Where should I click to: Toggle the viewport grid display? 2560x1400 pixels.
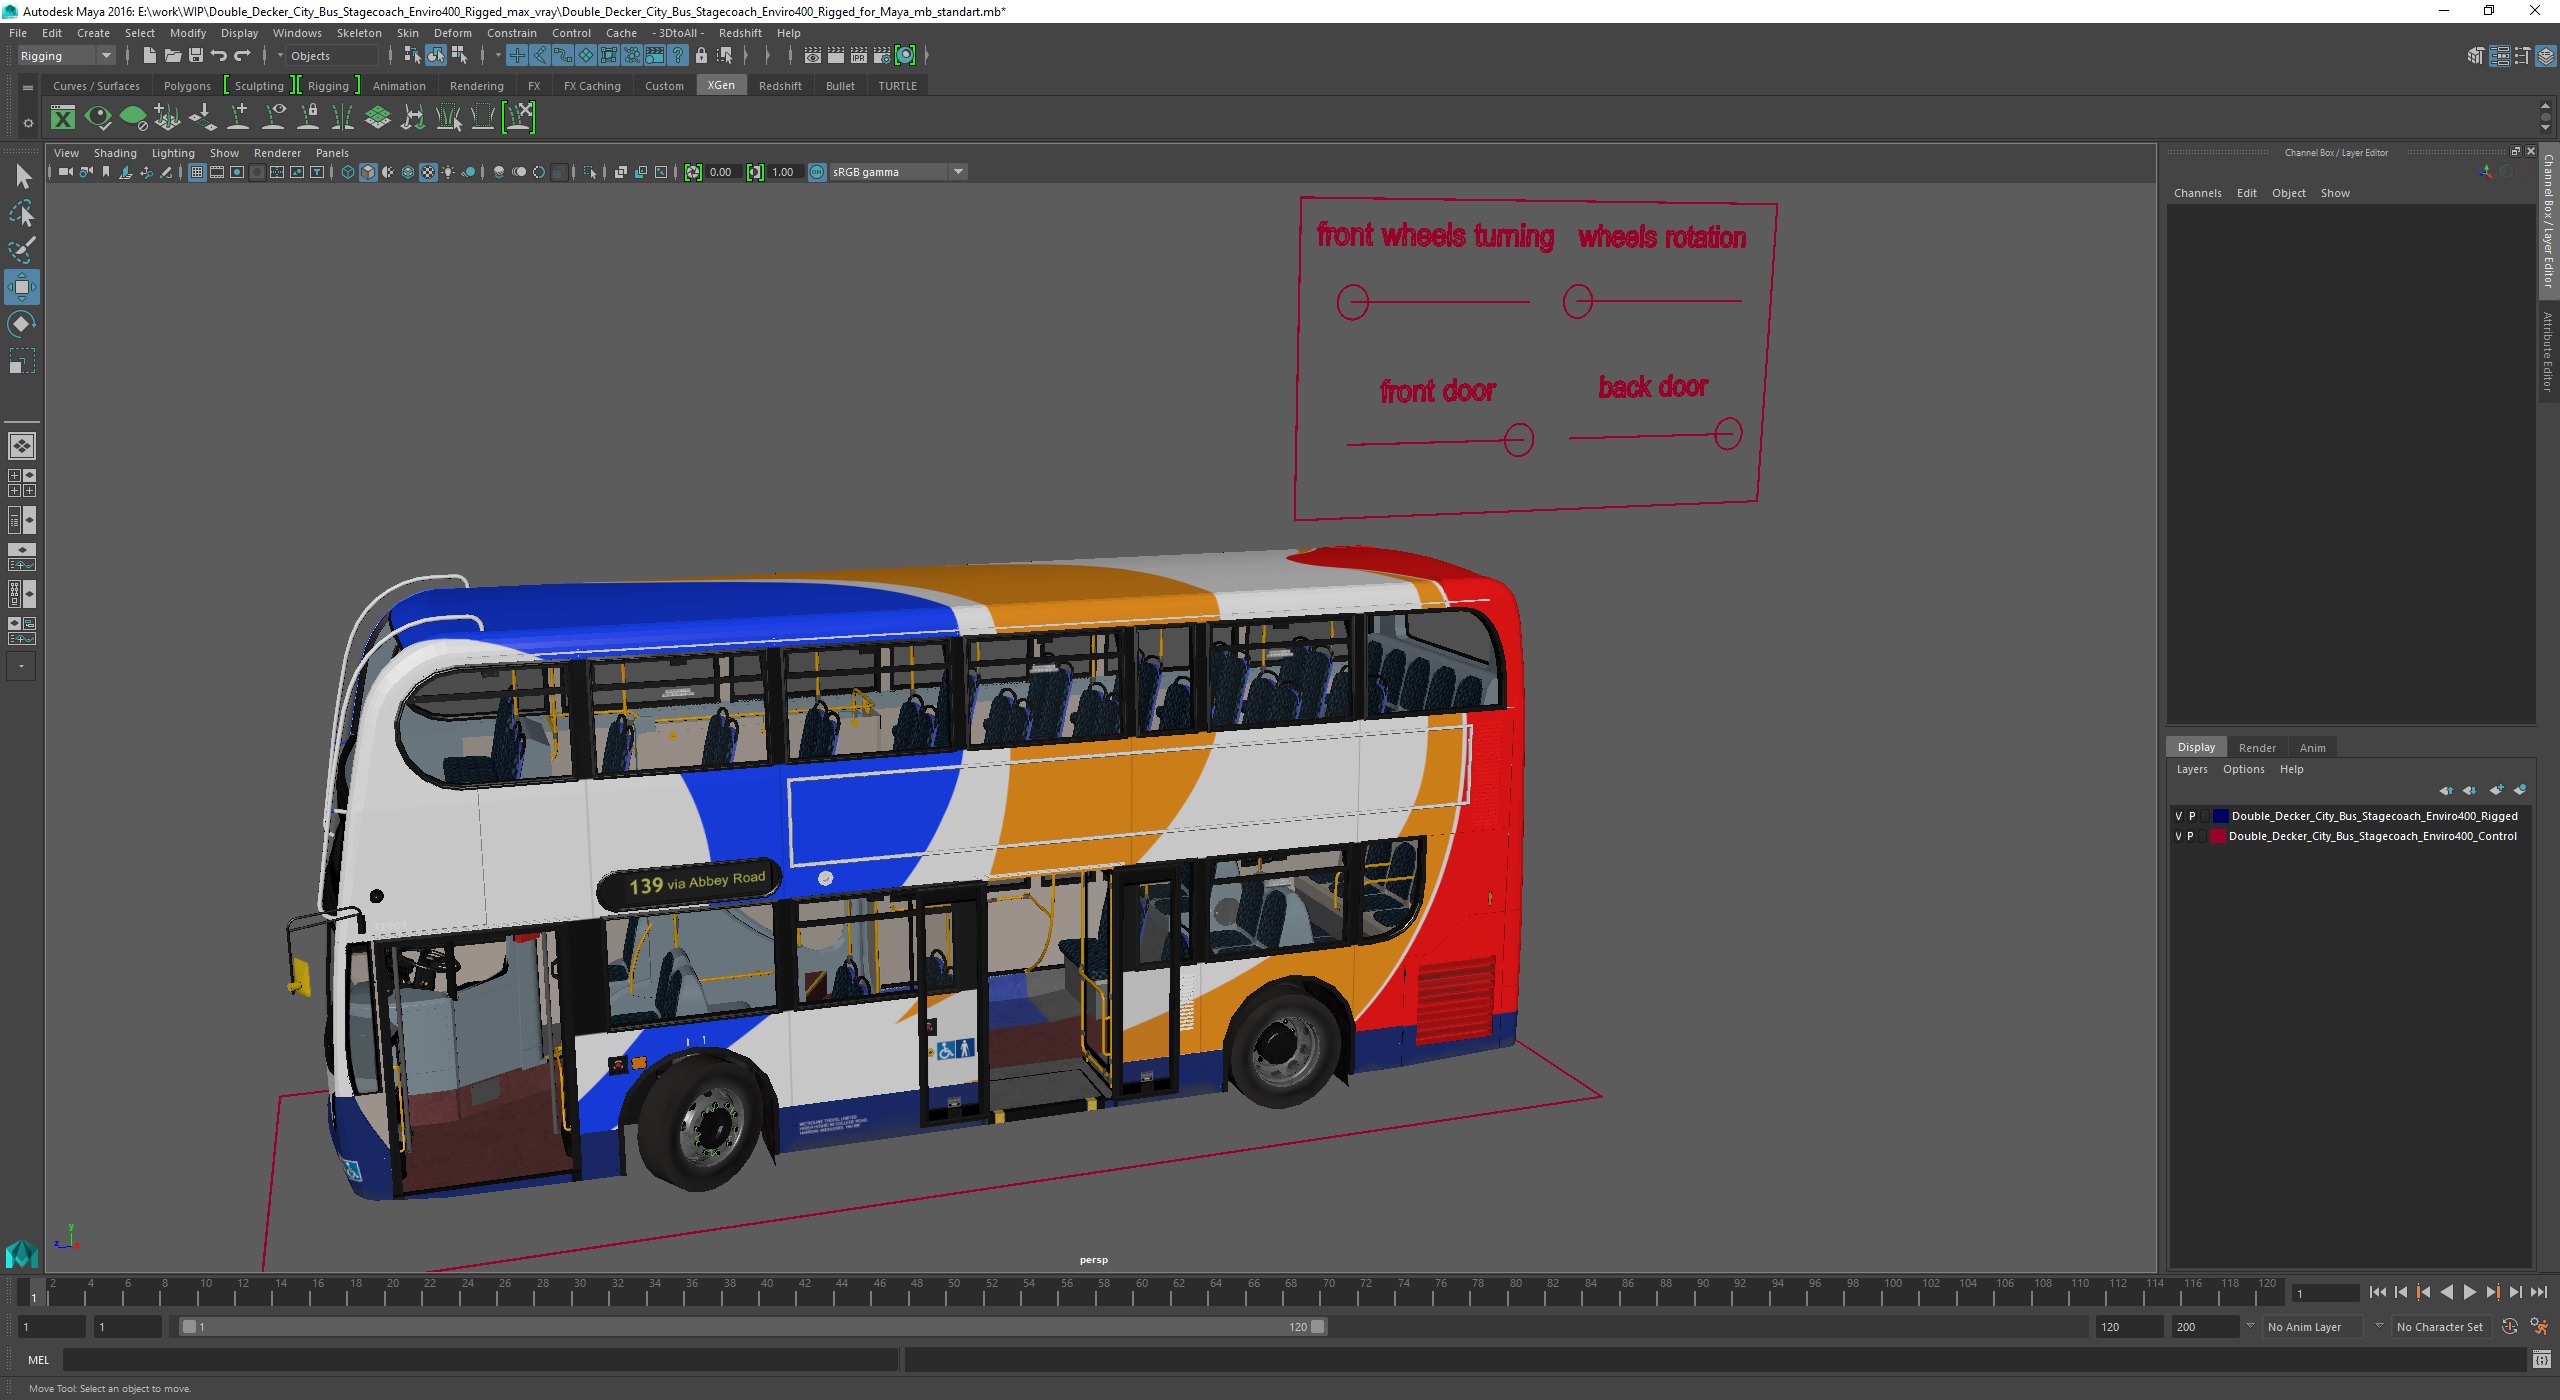pyautogui.click(x=197, y=172)
